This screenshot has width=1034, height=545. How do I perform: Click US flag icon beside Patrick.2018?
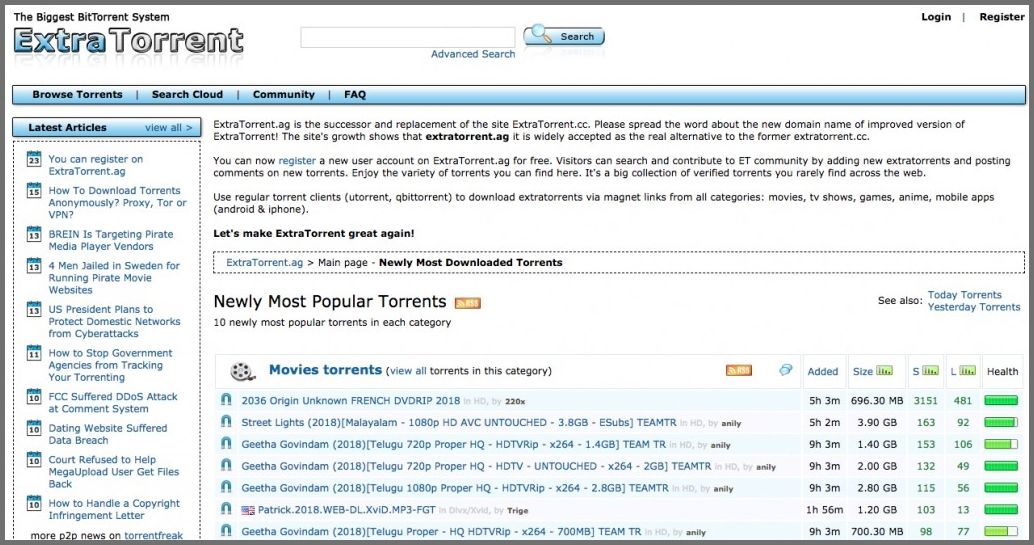tap(248, 510)
